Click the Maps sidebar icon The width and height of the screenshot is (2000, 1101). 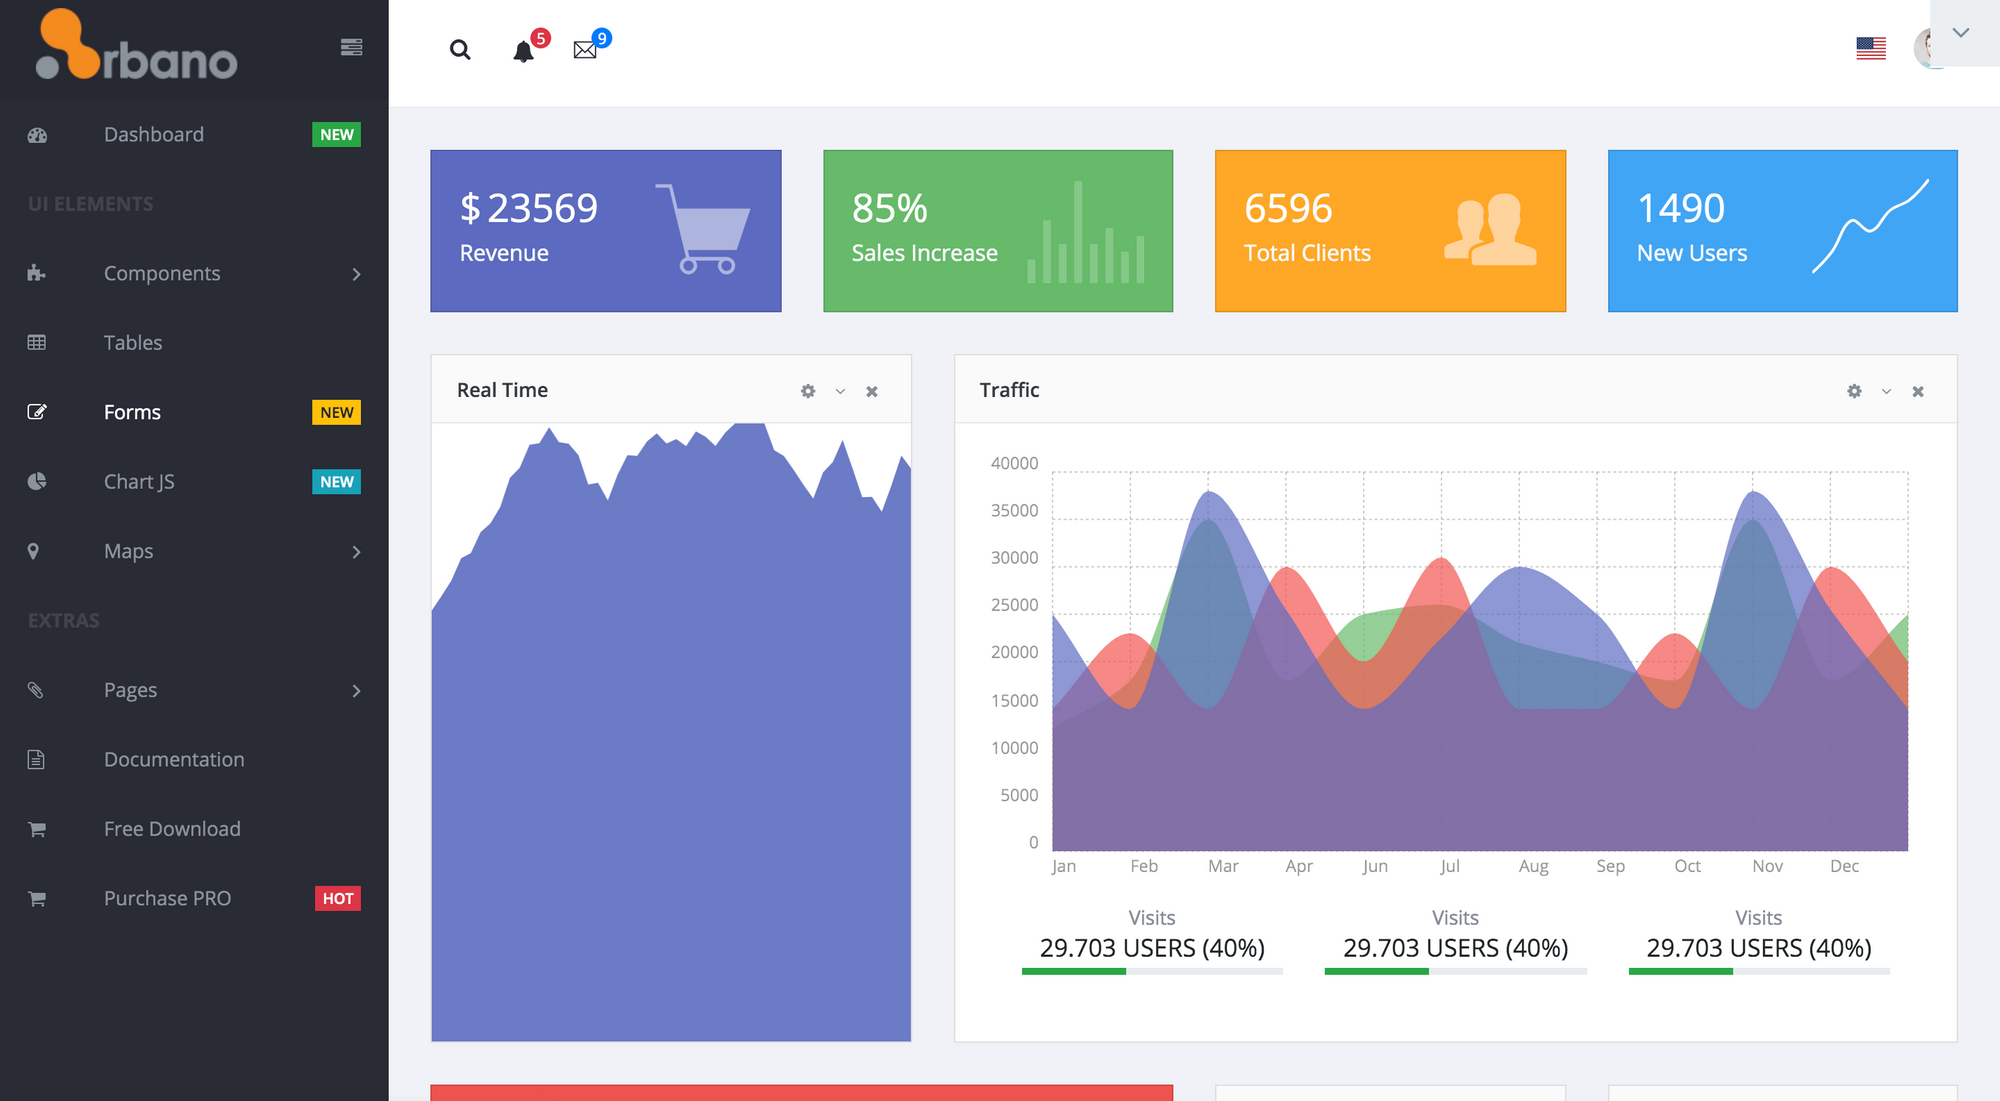tap(35, 549)
